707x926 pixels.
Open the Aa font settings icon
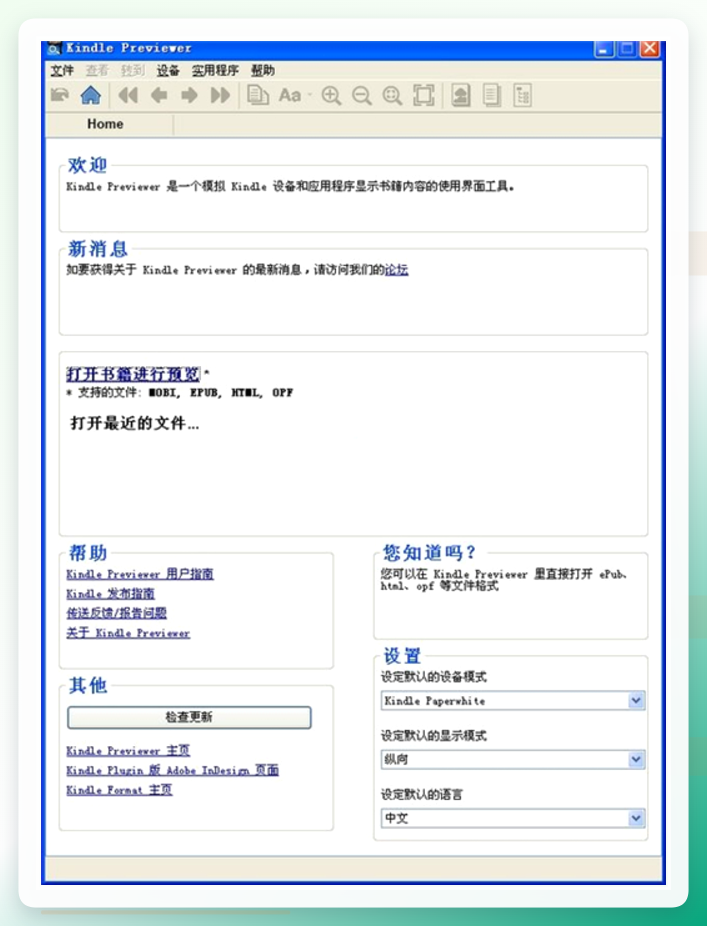click(x=290, y=95)
